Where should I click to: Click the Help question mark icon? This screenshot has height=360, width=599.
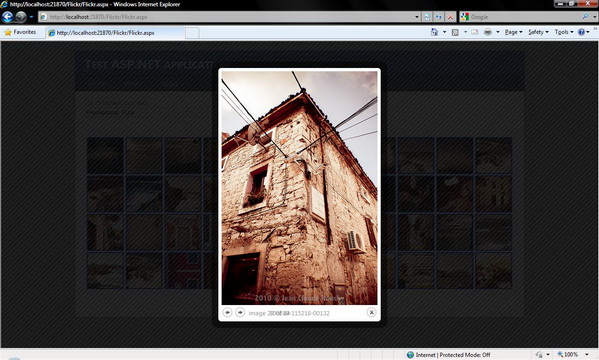click(x=581, y=32)
